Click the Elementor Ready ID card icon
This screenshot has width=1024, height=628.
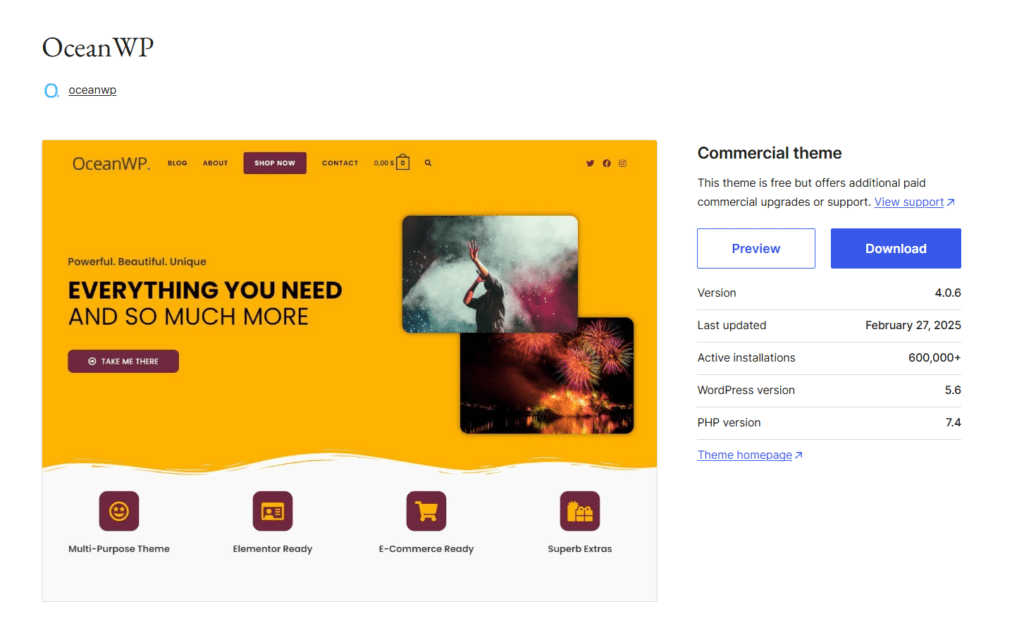pos(272,510)
